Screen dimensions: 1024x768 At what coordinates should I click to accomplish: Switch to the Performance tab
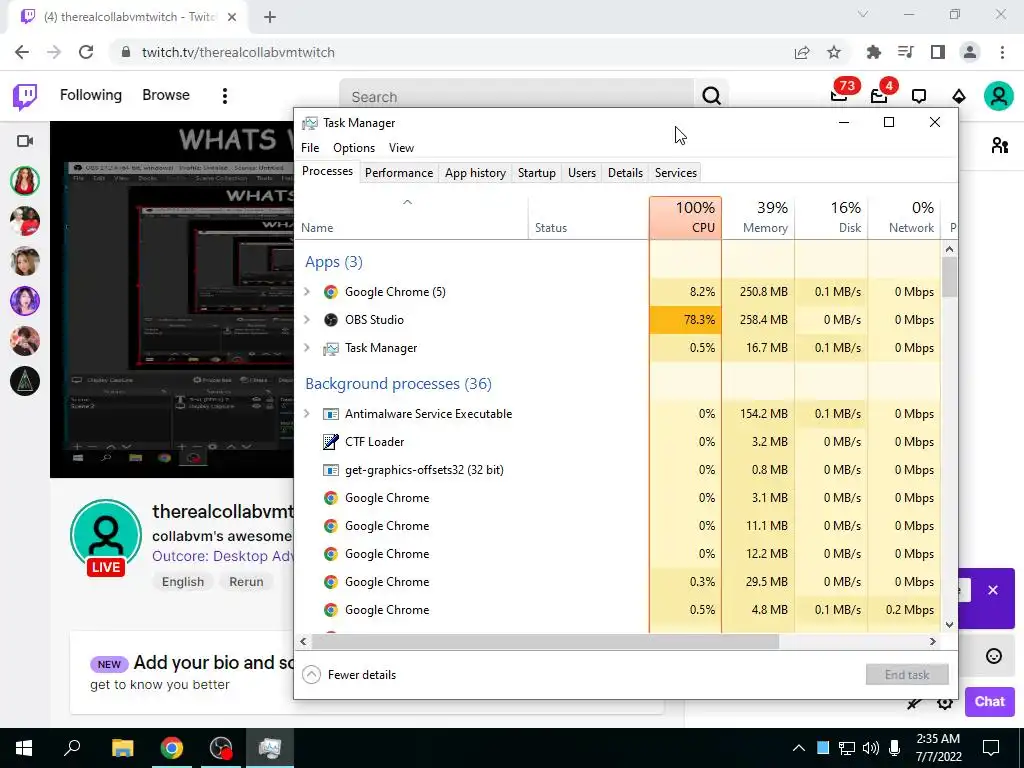pyautogui.click(x=398, y=172)
